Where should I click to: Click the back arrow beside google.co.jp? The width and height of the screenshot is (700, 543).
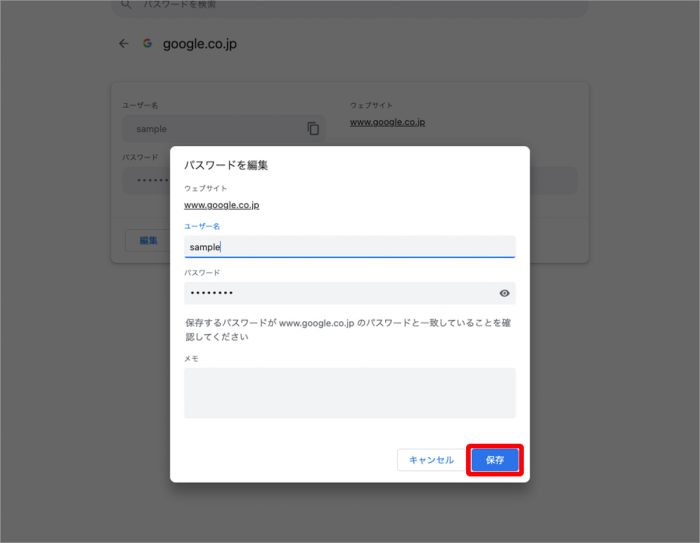tap(123, 44)
